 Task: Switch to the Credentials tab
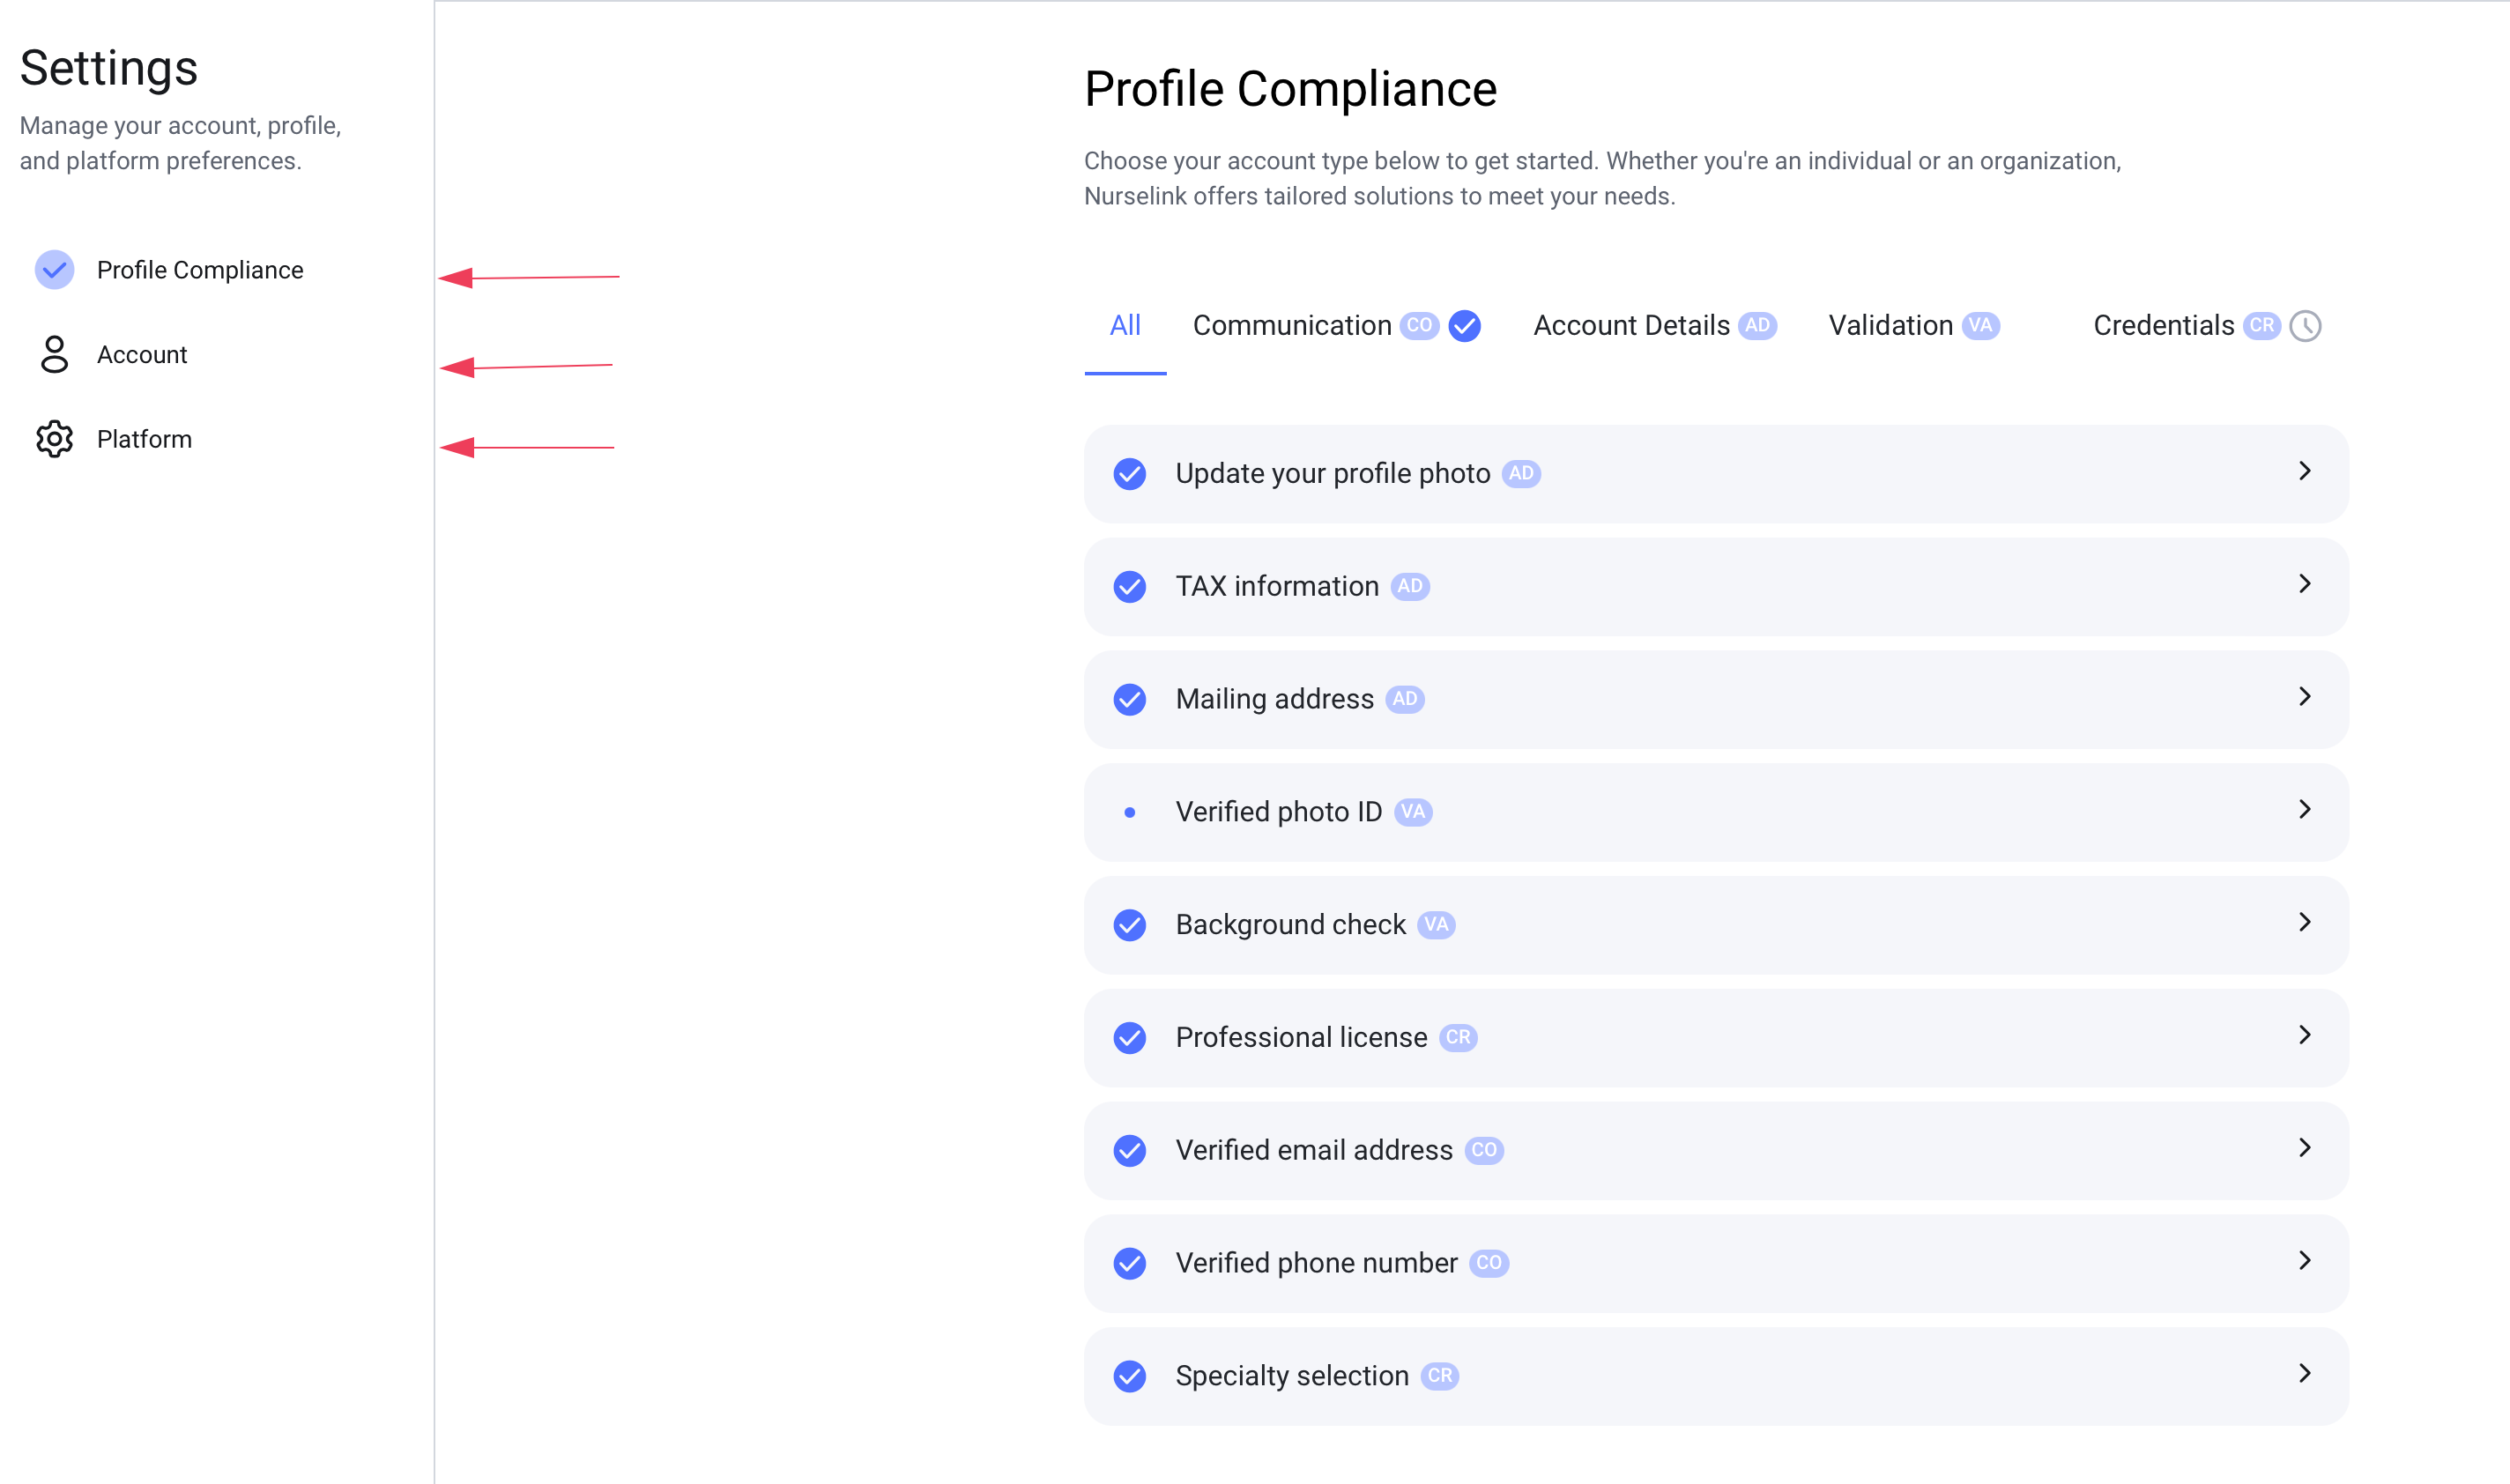click(2207, 326)
